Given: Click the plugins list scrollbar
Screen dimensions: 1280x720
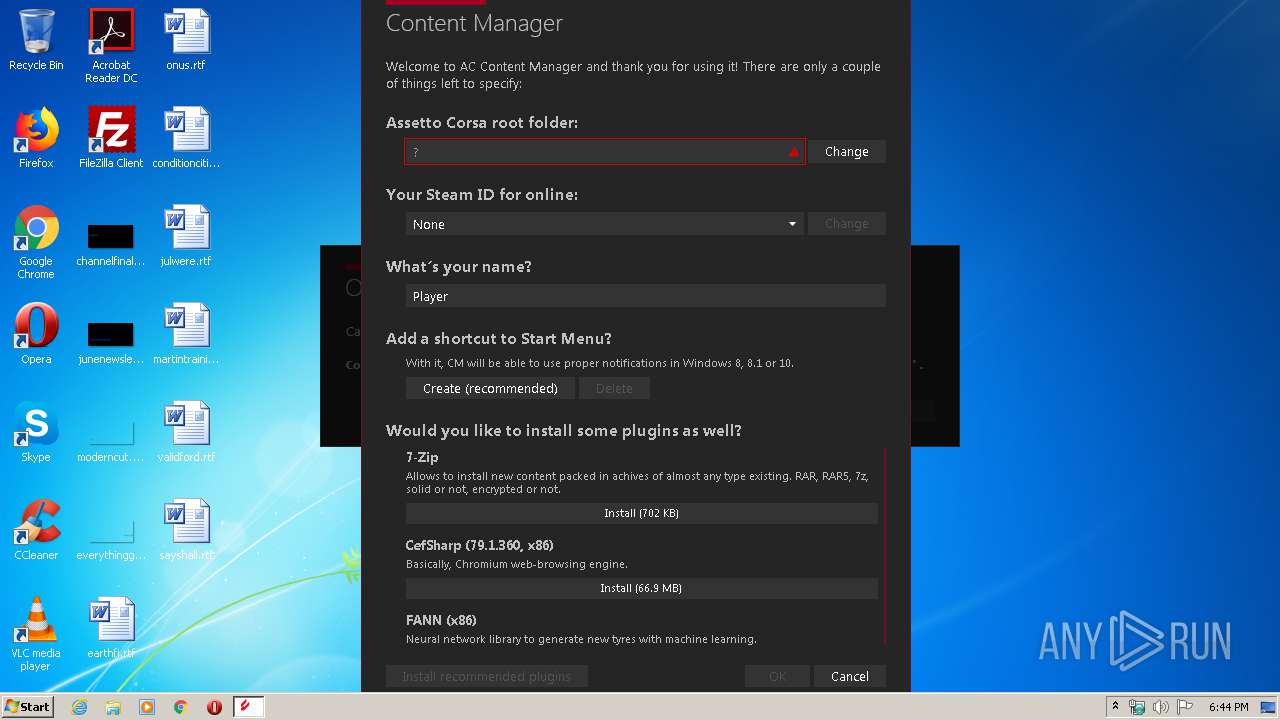Looking at the screenshot, I should [x=885, y=546].
